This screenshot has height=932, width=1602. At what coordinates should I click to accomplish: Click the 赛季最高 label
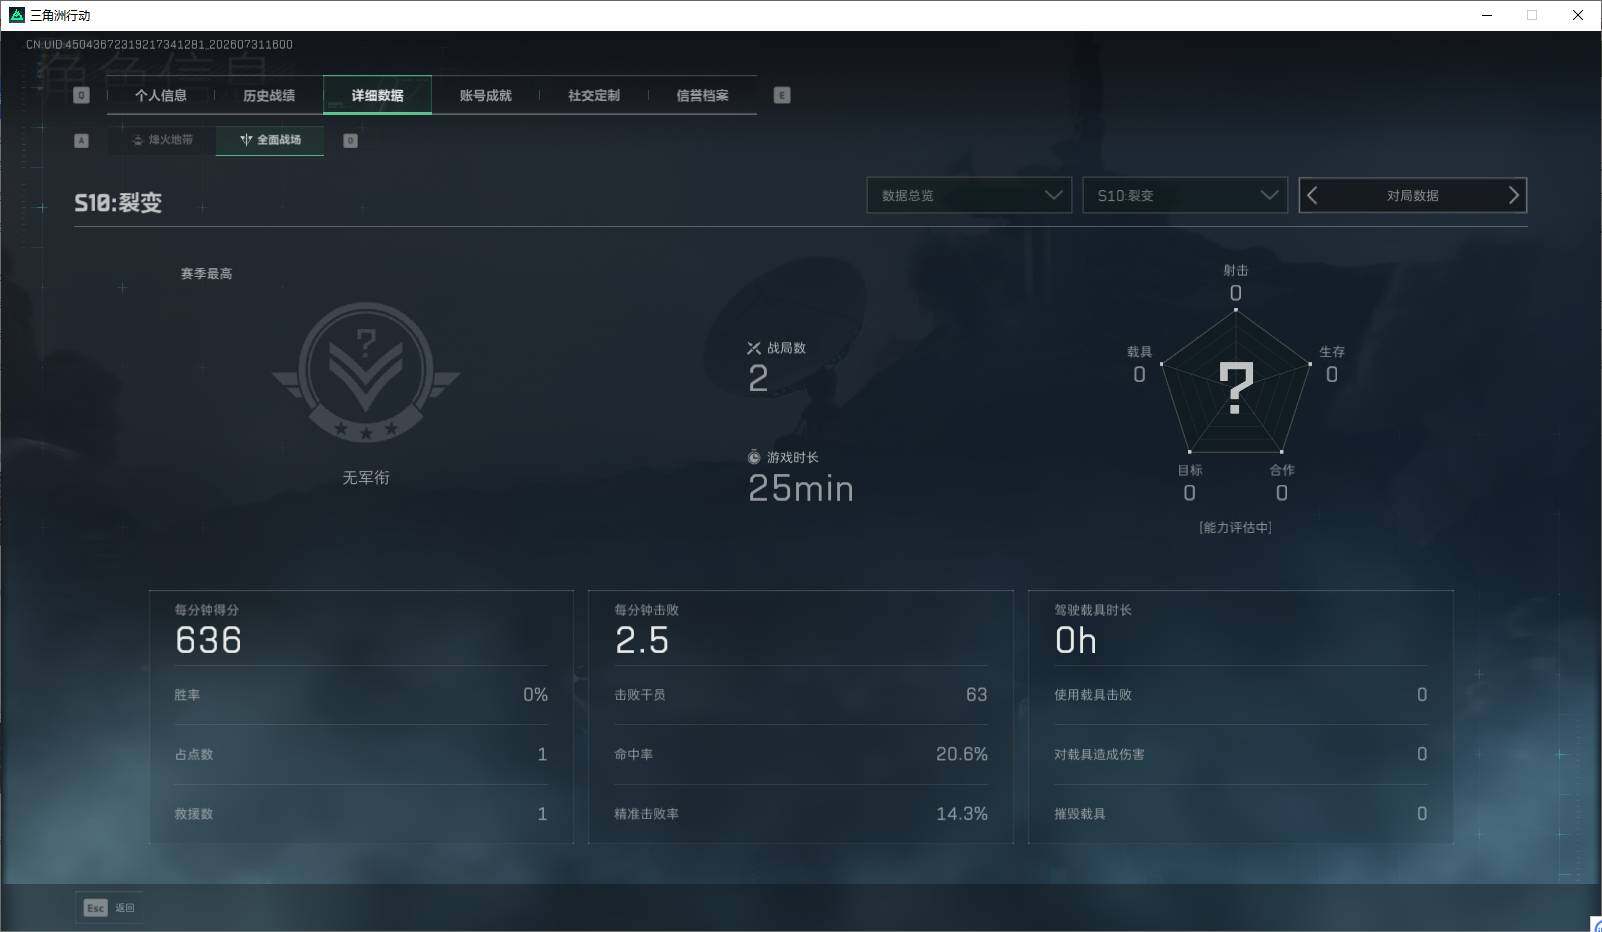(x=206, y=274)
